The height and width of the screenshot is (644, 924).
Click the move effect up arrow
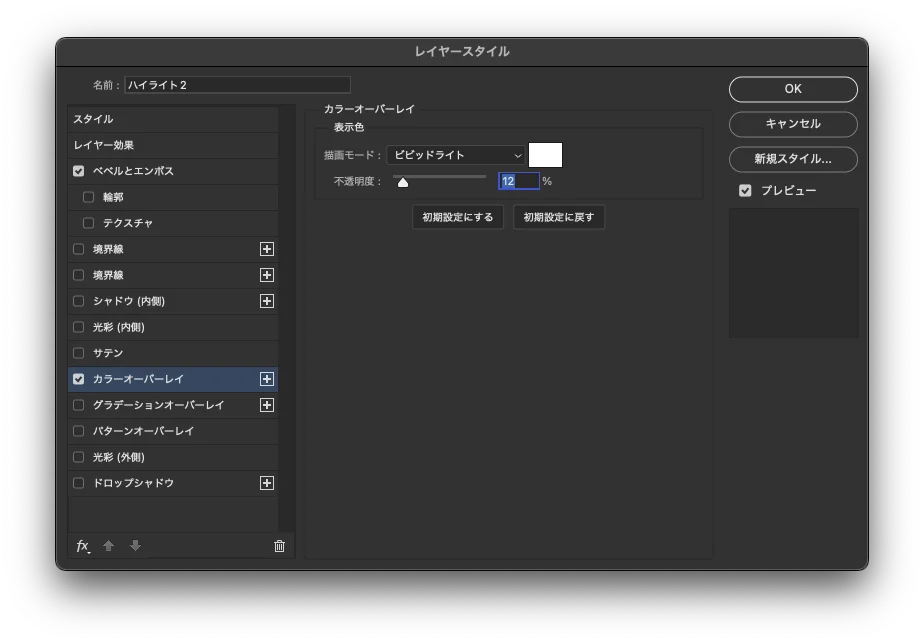(x=108, y=546)
